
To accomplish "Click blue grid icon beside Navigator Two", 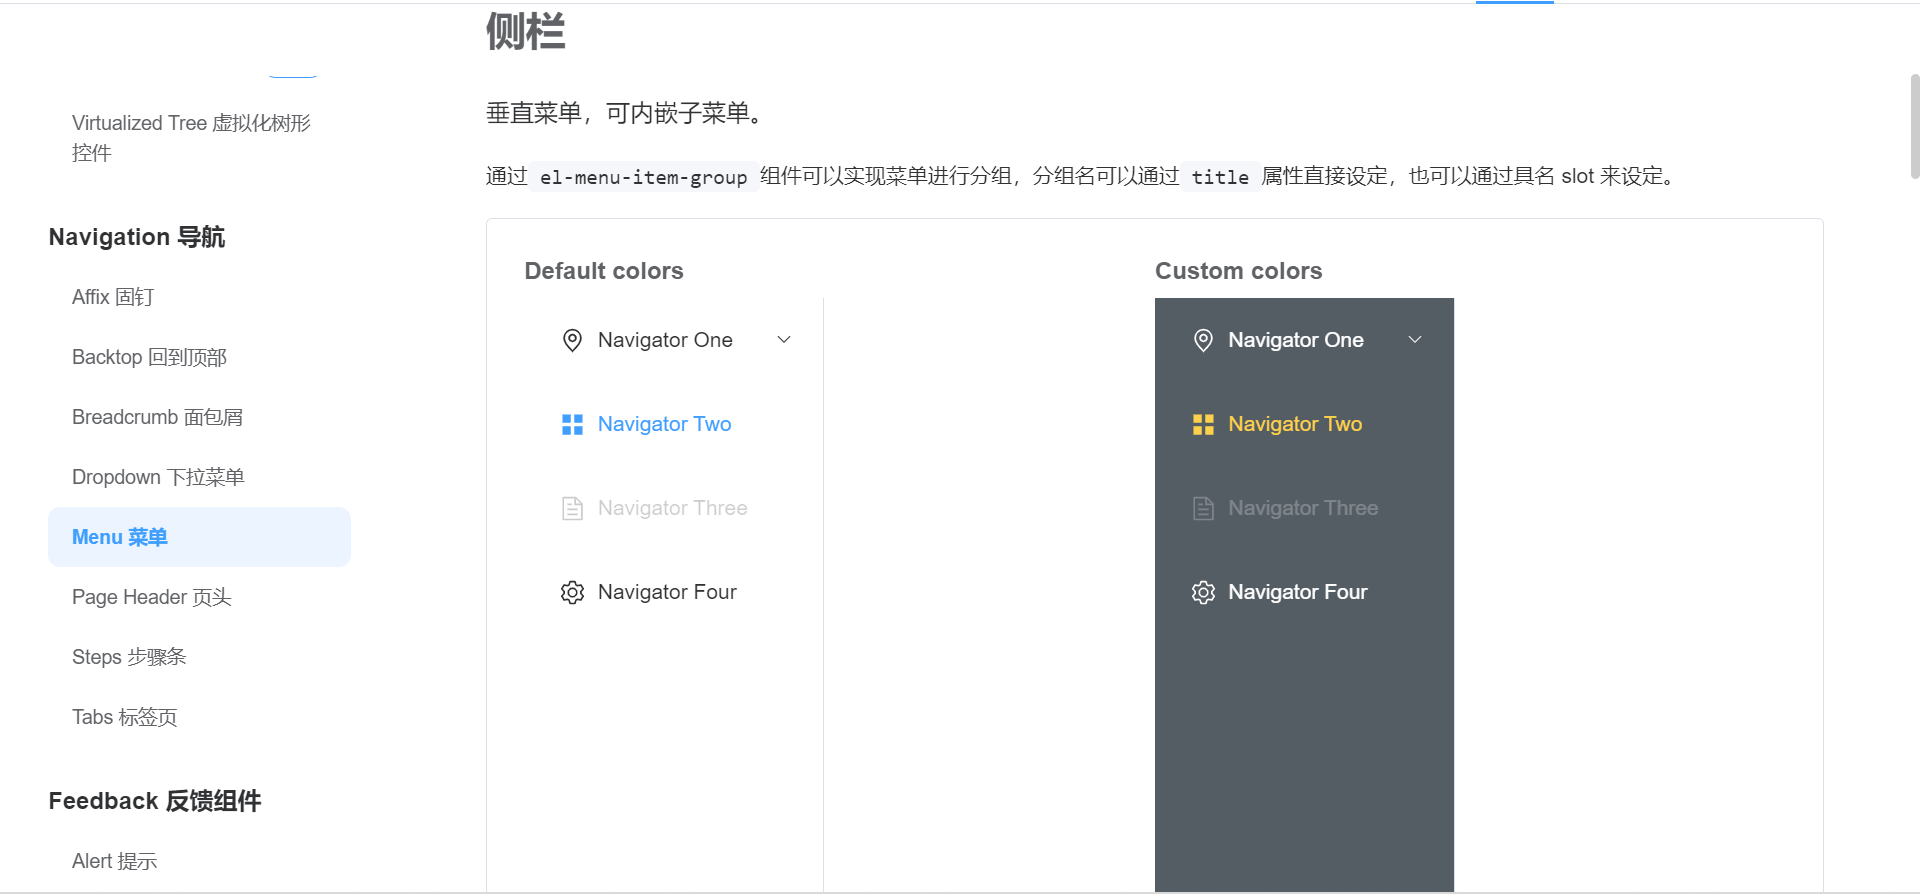I will point(572,425).
